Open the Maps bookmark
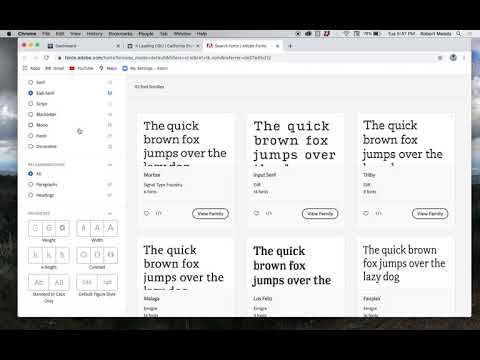480x360 pixels. 108,68
